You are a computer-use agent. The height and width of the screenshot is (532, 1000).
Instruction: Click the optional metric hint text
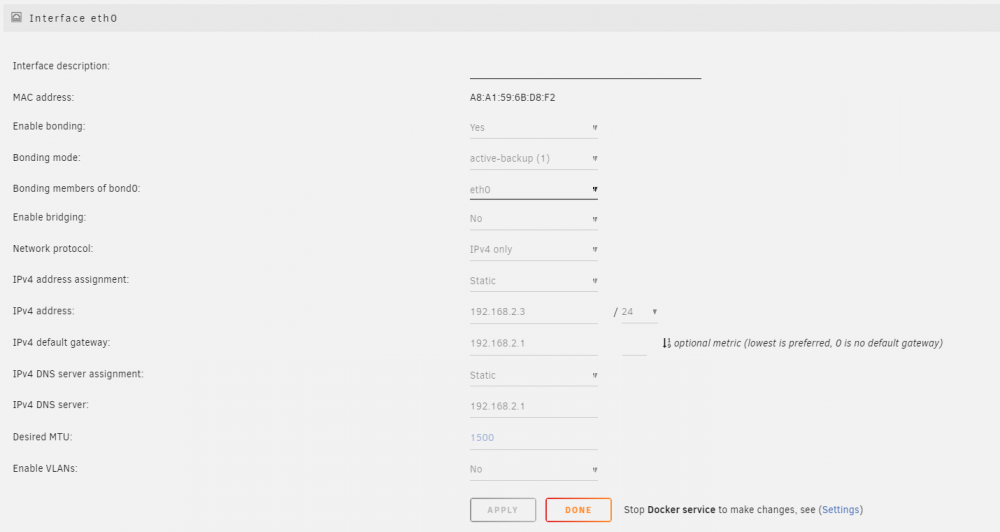click(x=808, y=343)
